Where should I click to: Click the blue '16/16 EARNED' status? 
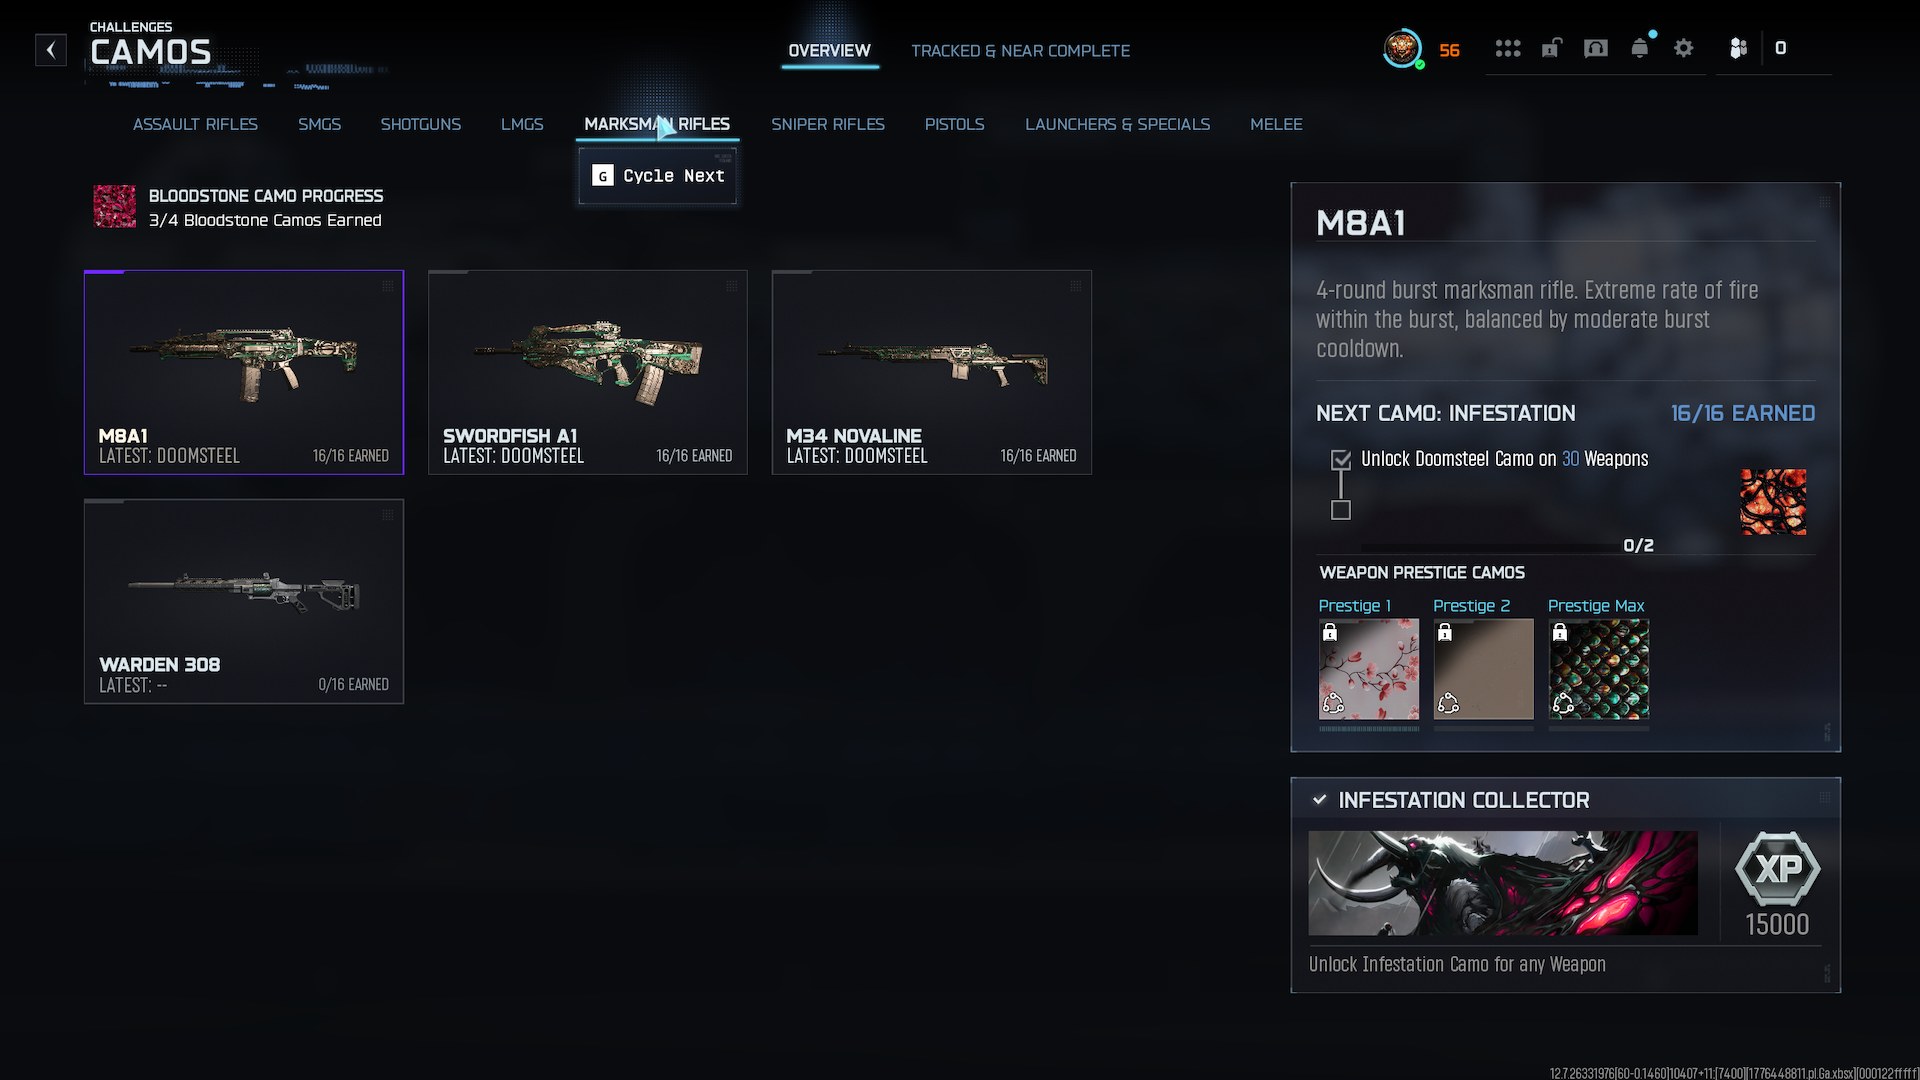[1743, 413]
